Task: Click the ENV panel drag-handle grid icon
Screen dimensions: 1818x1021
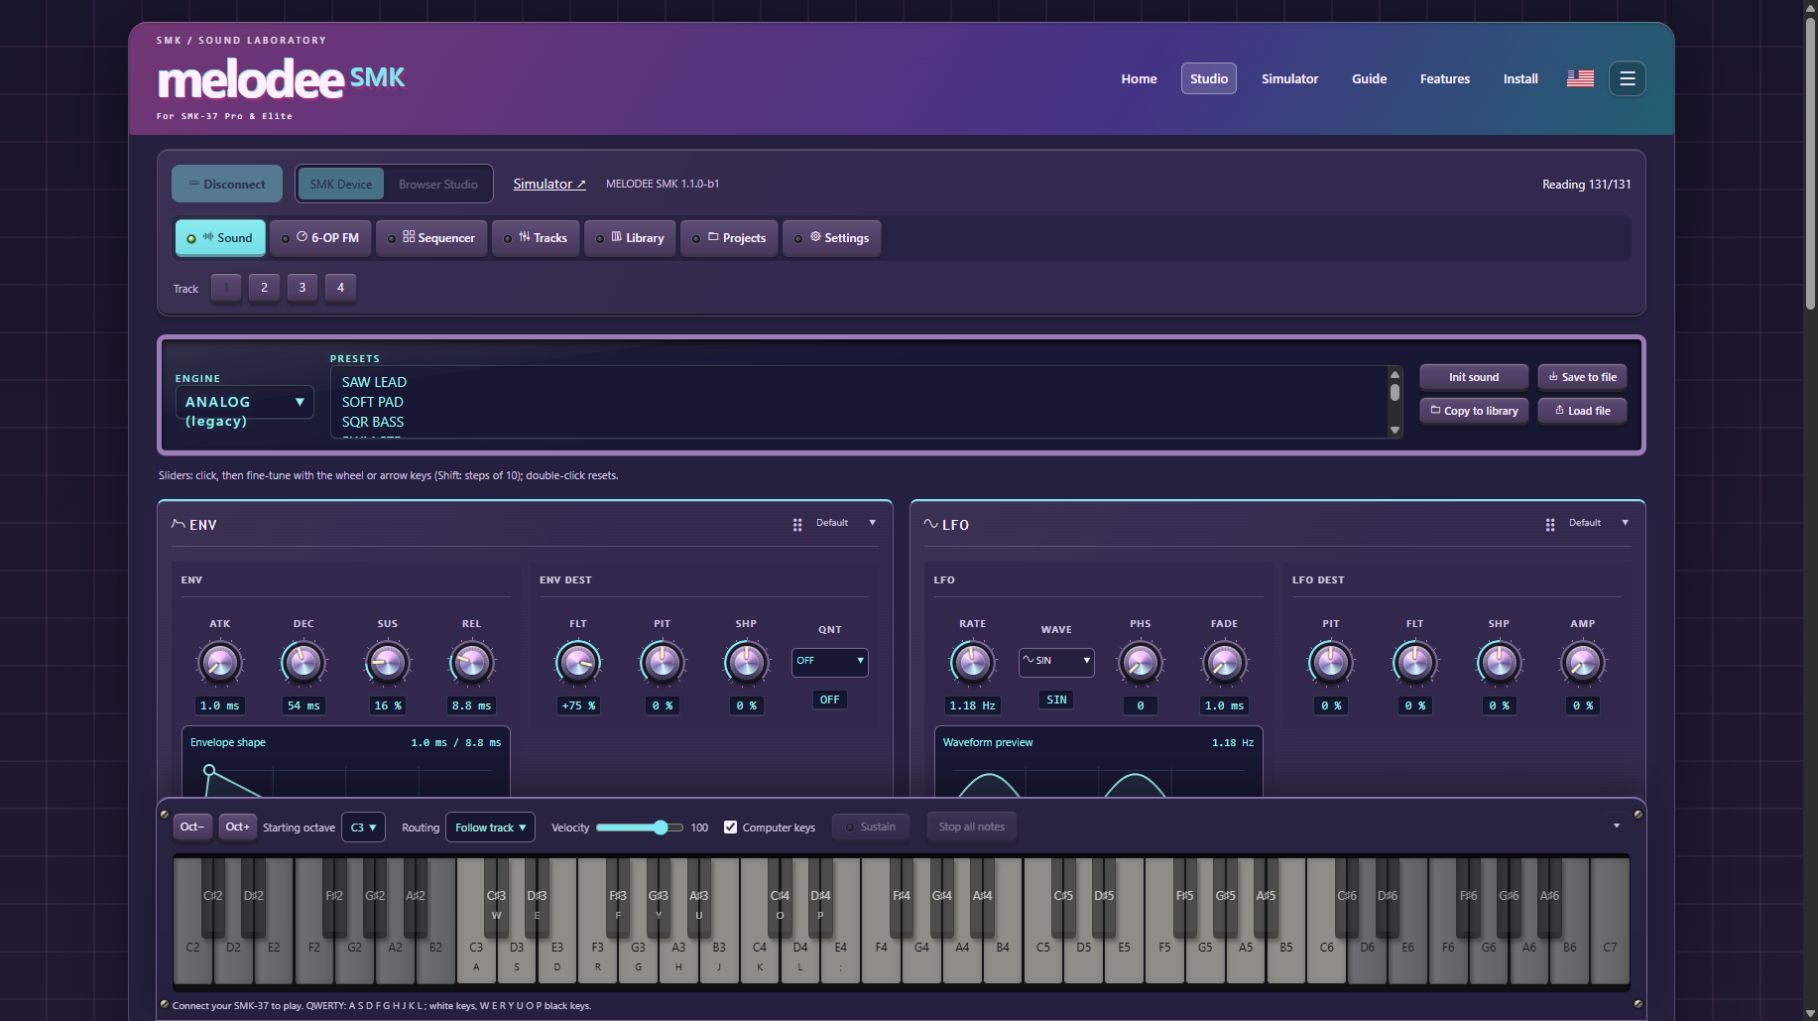Action: (x=797, y=524)
